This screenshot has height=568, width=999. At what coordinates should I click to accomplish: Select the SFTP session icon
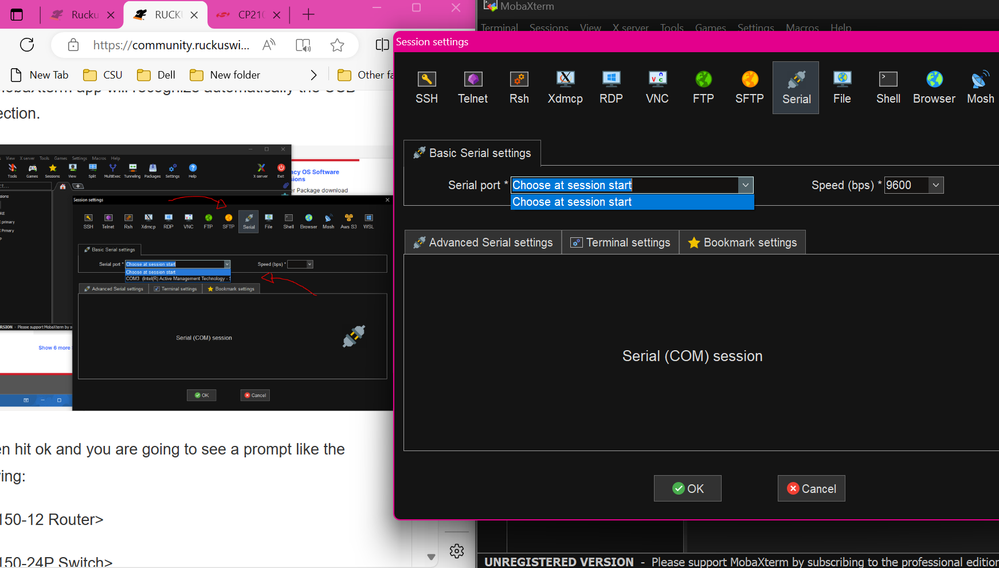(x=749, y=87)
